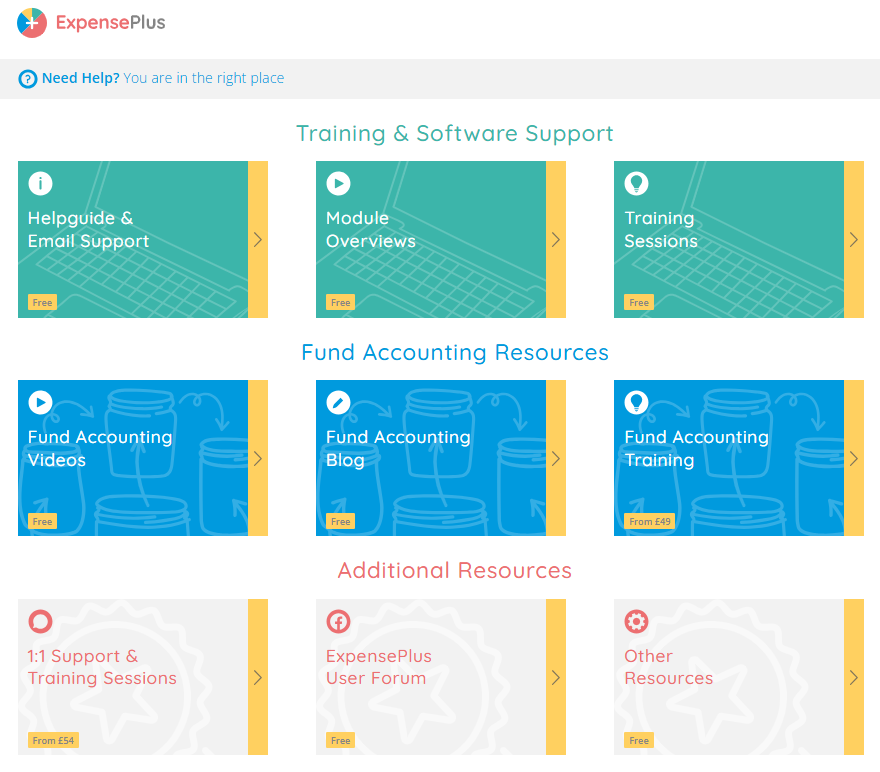The image size is (880, 772).
Task: Click 'You are in the right place' text
Action: tap(204, 78)
